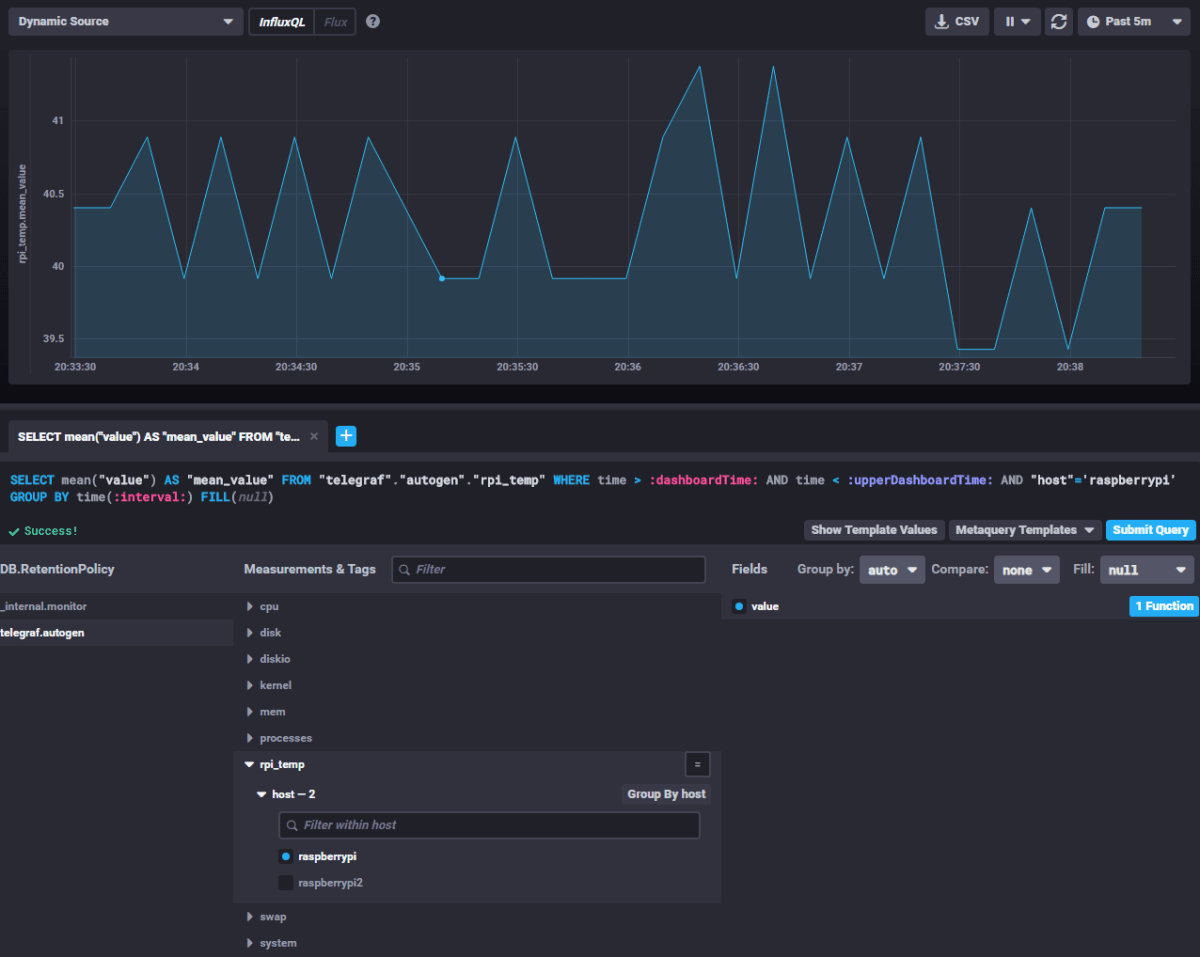This screenshot has height=957, width=1200.
Task: Switch to Flux query mode
Action: pyautogui.click(x=335, y=21)
